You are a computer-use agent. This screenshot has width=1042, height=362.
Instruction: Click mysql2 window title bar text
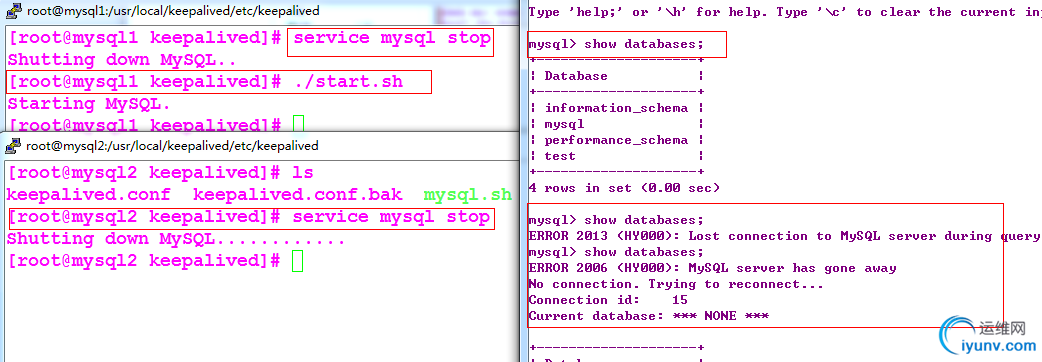click(x=173, y=145)
